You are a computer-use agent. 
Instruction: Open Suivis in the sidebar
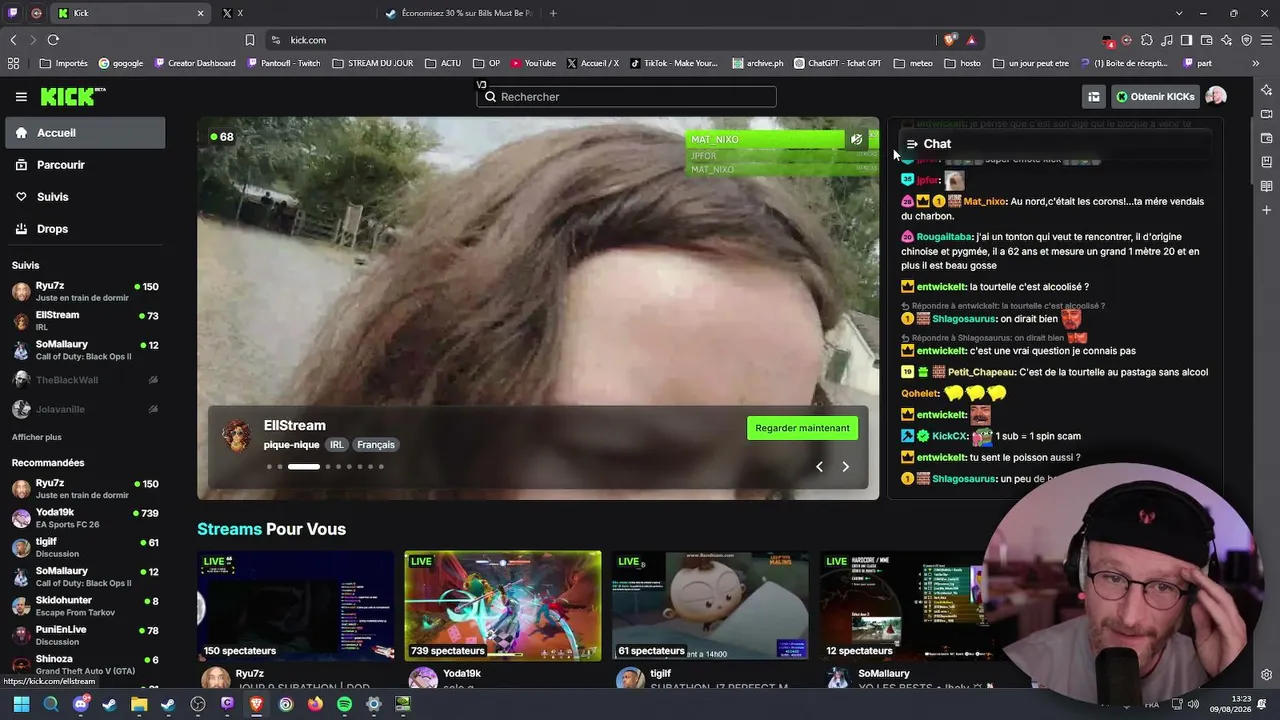tap(85, 197)
